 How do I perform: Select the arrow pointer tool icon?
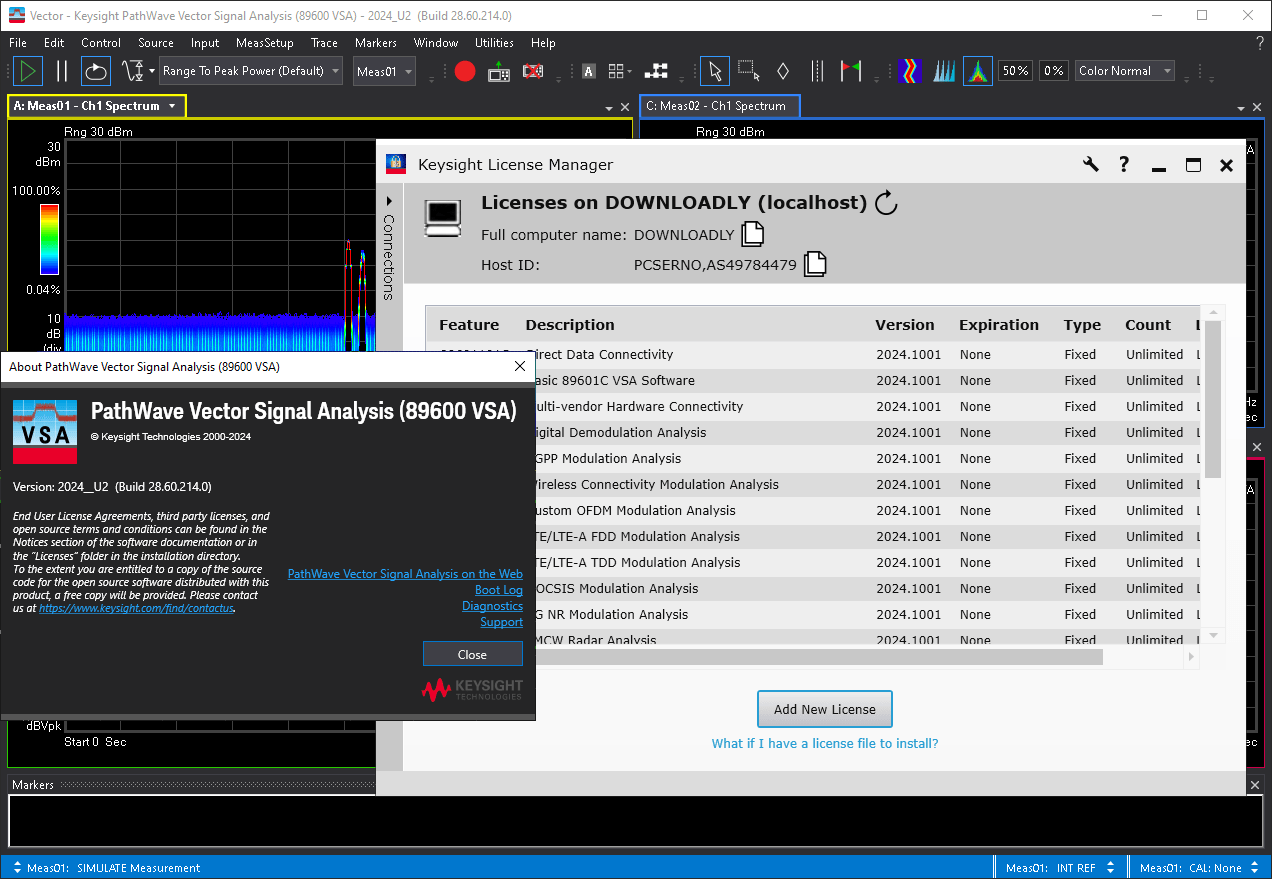point(714,70)
